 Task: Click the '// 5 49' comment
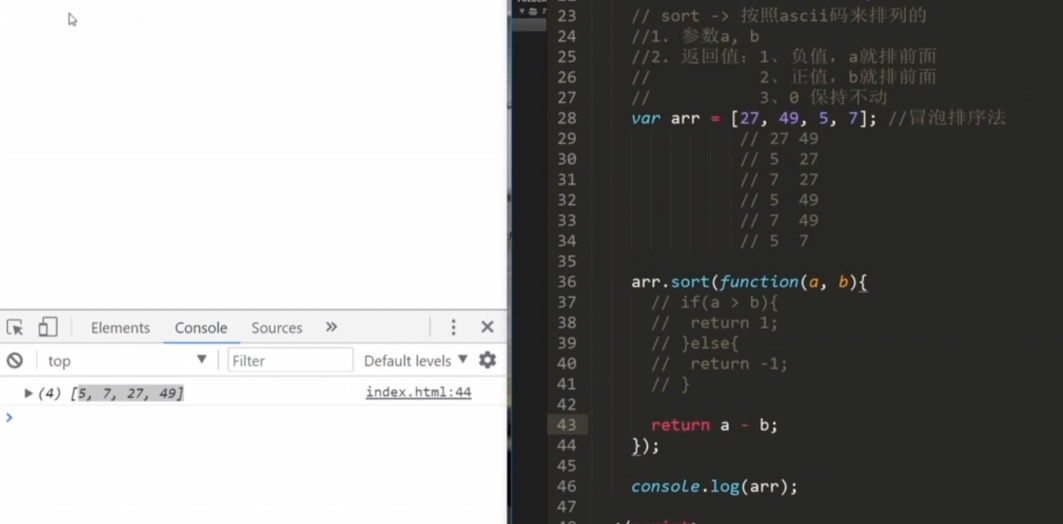tap(780, 200)
